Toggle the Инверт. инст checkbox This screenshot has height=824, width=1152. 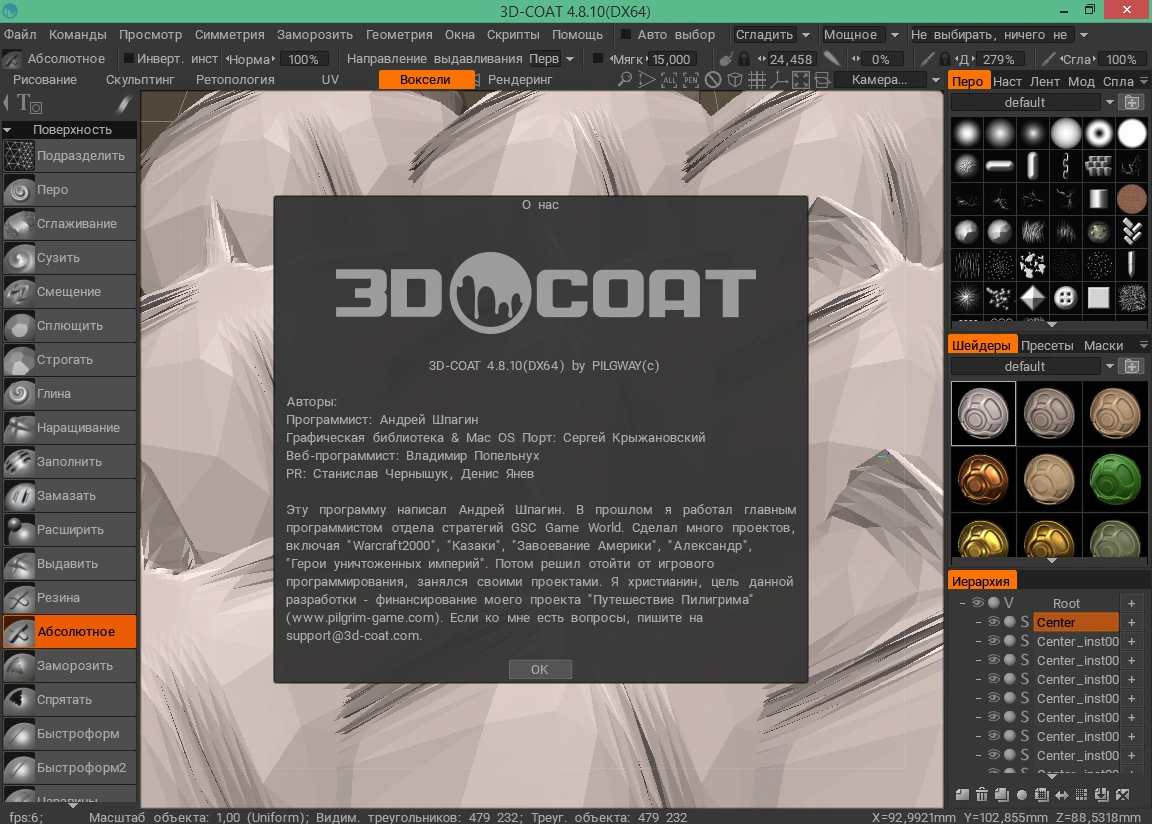point(129,59)
